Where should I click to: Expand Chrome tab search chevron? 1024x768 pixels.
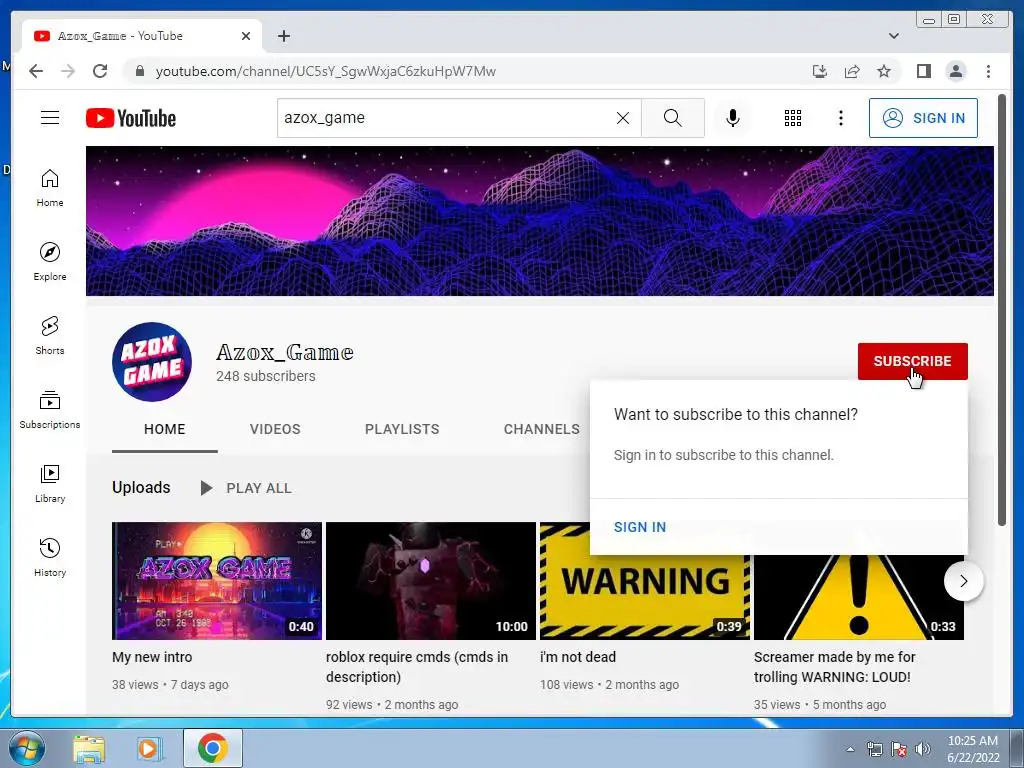[893, 36]
